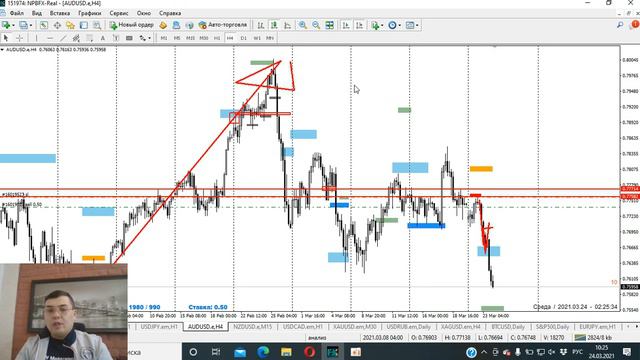
Task: Zoom in the chart
Action: point(302,25)
